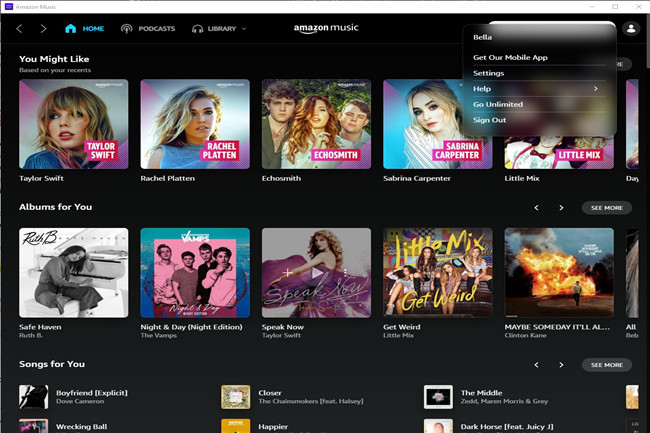
Task: Click the vertical scrollbar on the right
Action: click(648, 41)
